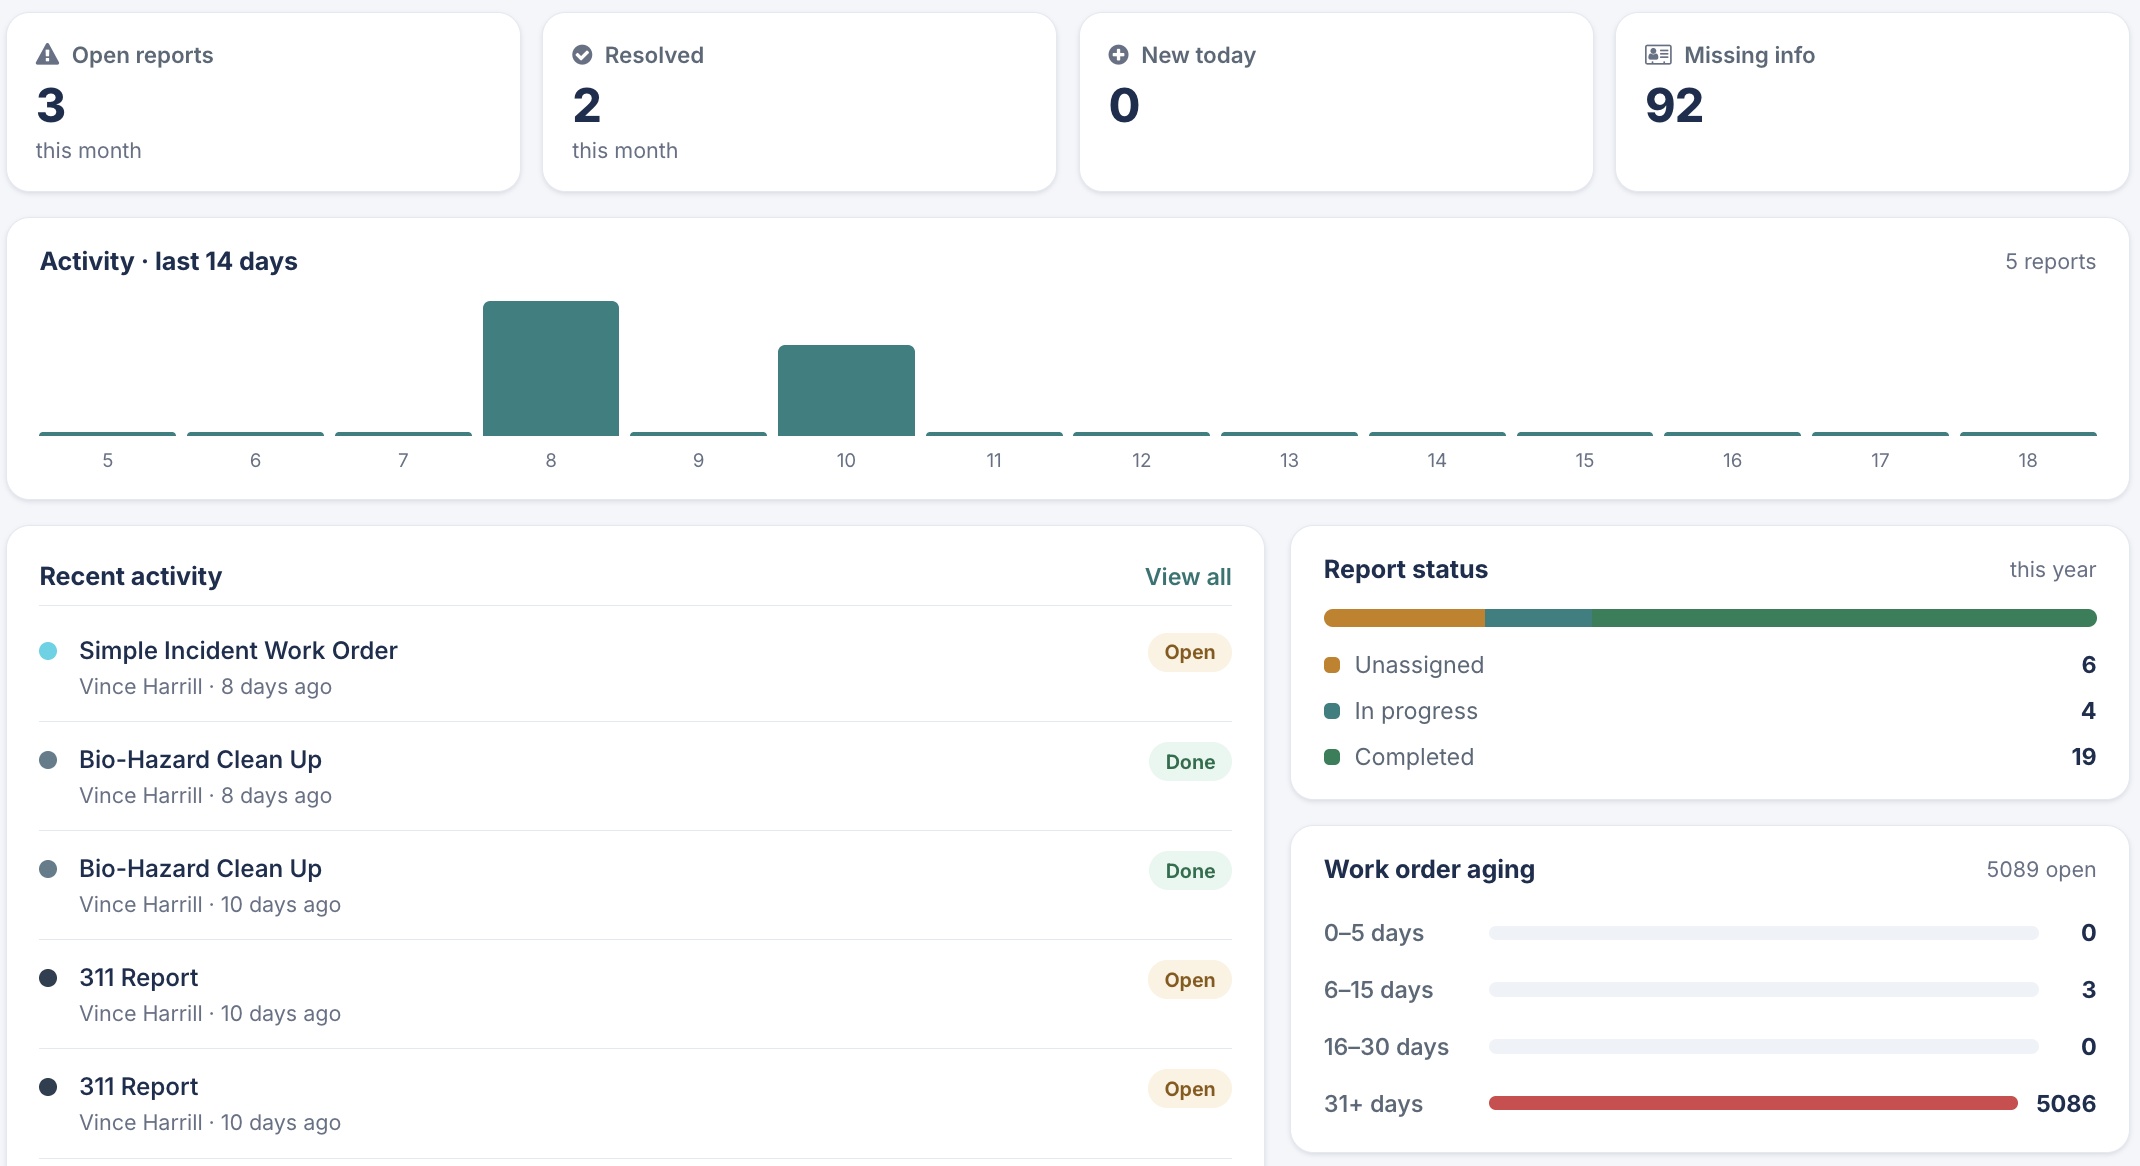Click 'Vince Harrill · 8 days ago' under Simple Incident

point(206,687)
